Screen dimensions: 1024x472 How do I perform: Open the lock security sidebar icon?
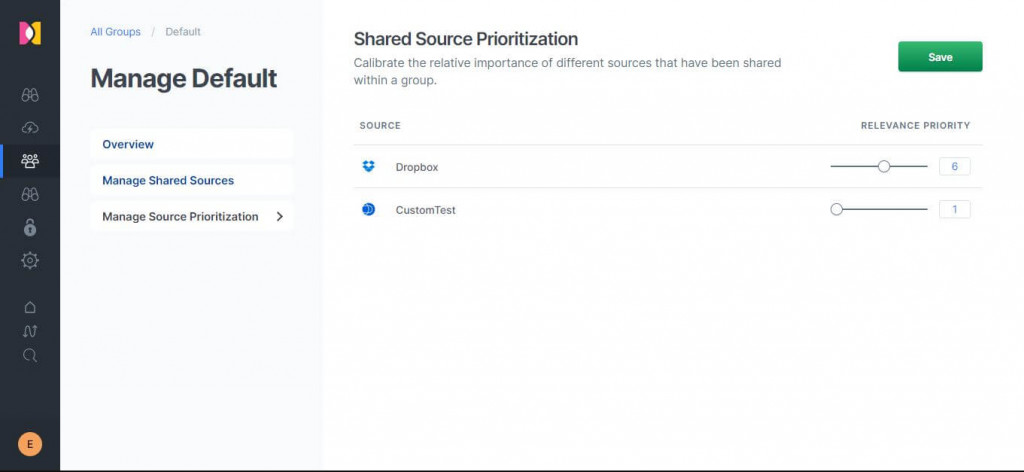pyautogui.click(x=30, y=227)
